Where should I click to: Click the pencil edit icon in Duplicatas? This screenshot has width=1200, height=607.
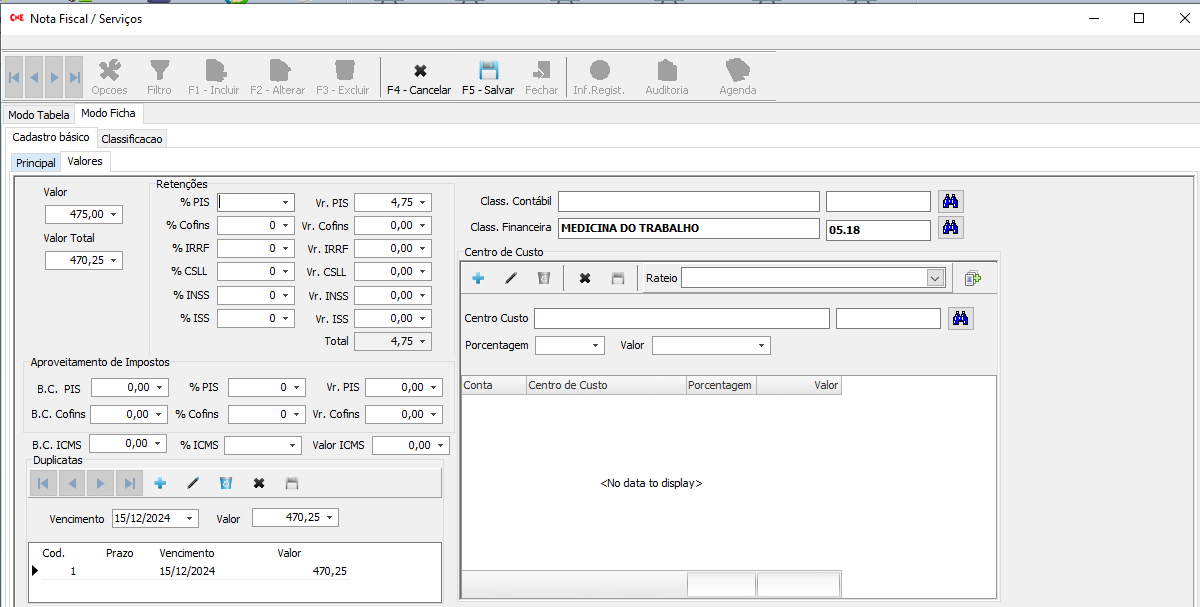pos(193,483)
